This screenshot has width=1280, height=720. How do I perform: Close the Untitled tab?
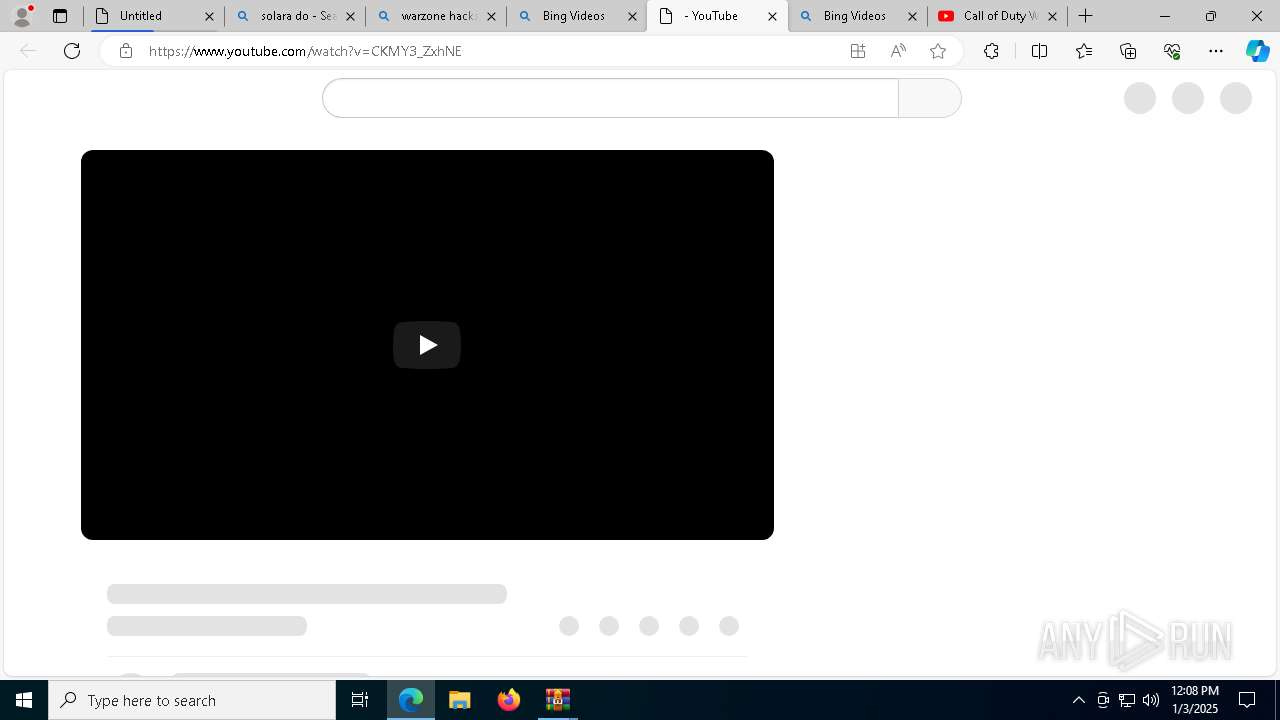209,16
